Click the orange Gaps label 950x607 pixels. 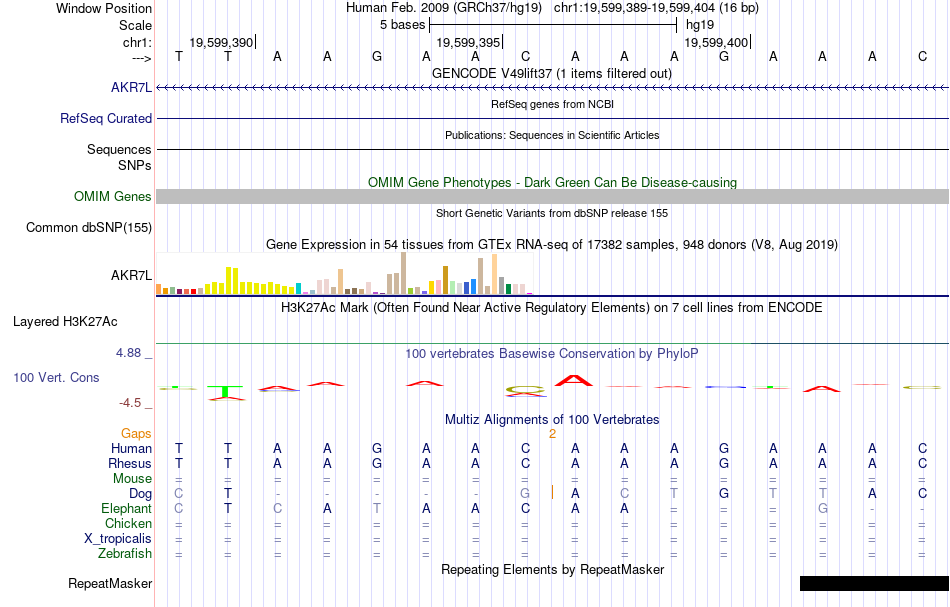136,433
